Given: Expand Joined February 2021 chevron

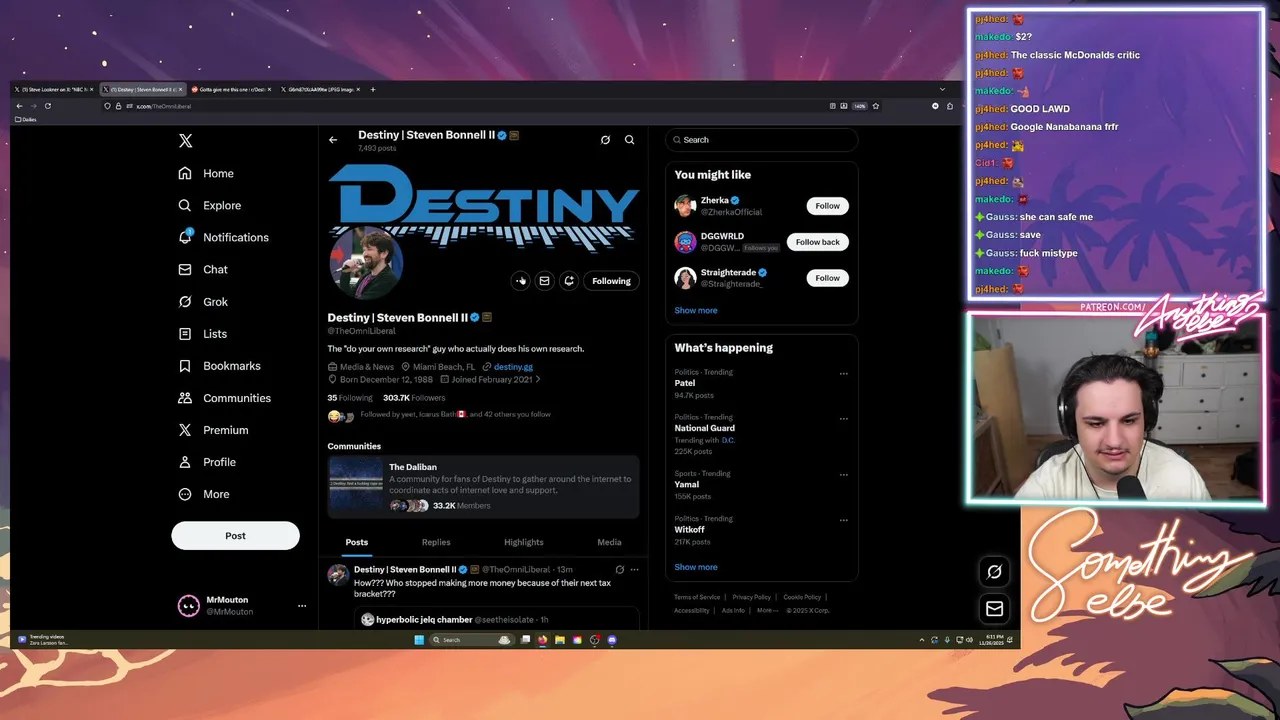Looking at the screenshot, I should [x=538, y=380].
